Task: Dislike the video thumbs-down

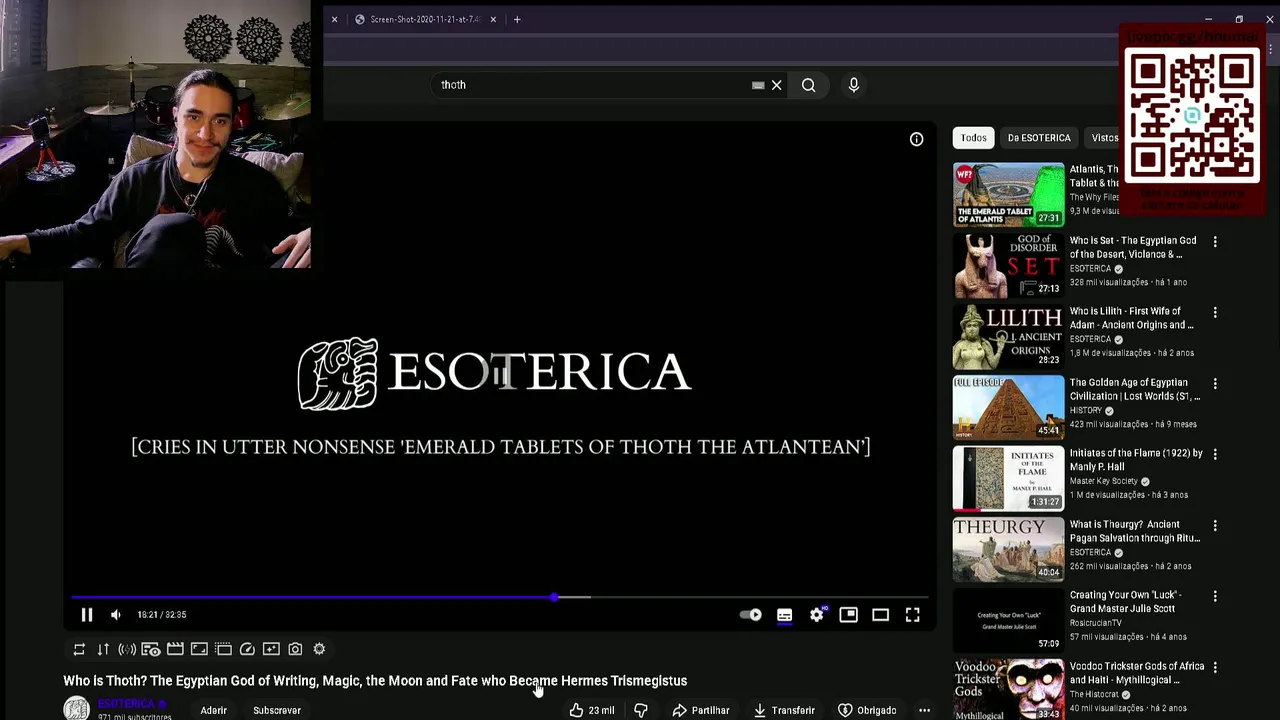Action: 641,710
